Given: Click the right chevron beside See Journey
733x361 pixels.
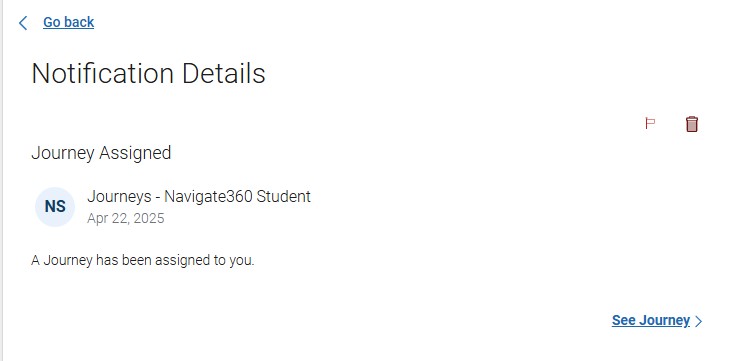Looking at the screenshot, I should tap(698, 321).
